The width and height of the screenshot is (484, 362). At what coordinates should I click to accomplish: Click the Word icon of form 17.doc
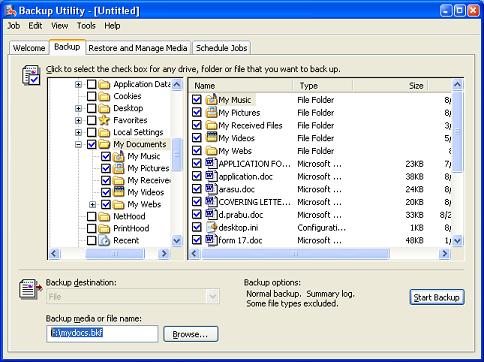pyautogui.click(x=210, y=240)
